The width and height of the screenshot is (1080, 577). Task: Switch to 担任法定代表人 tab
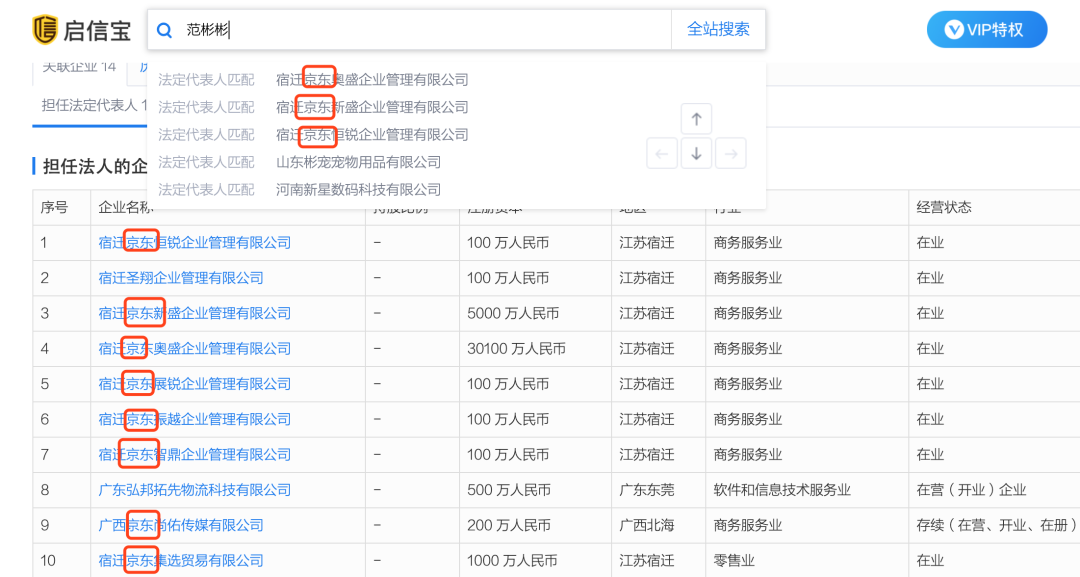pyautogui.click(x=92, y=105)
